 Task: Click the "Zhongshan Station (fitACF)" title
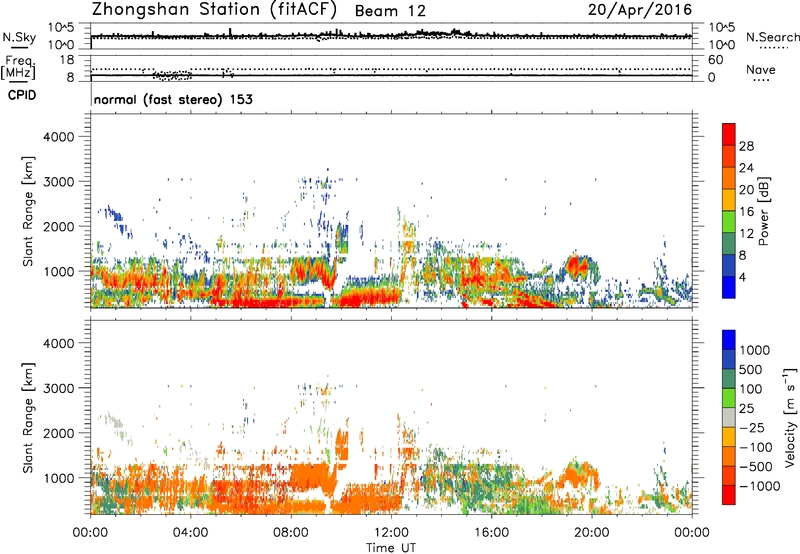click(x=214, y=10)
